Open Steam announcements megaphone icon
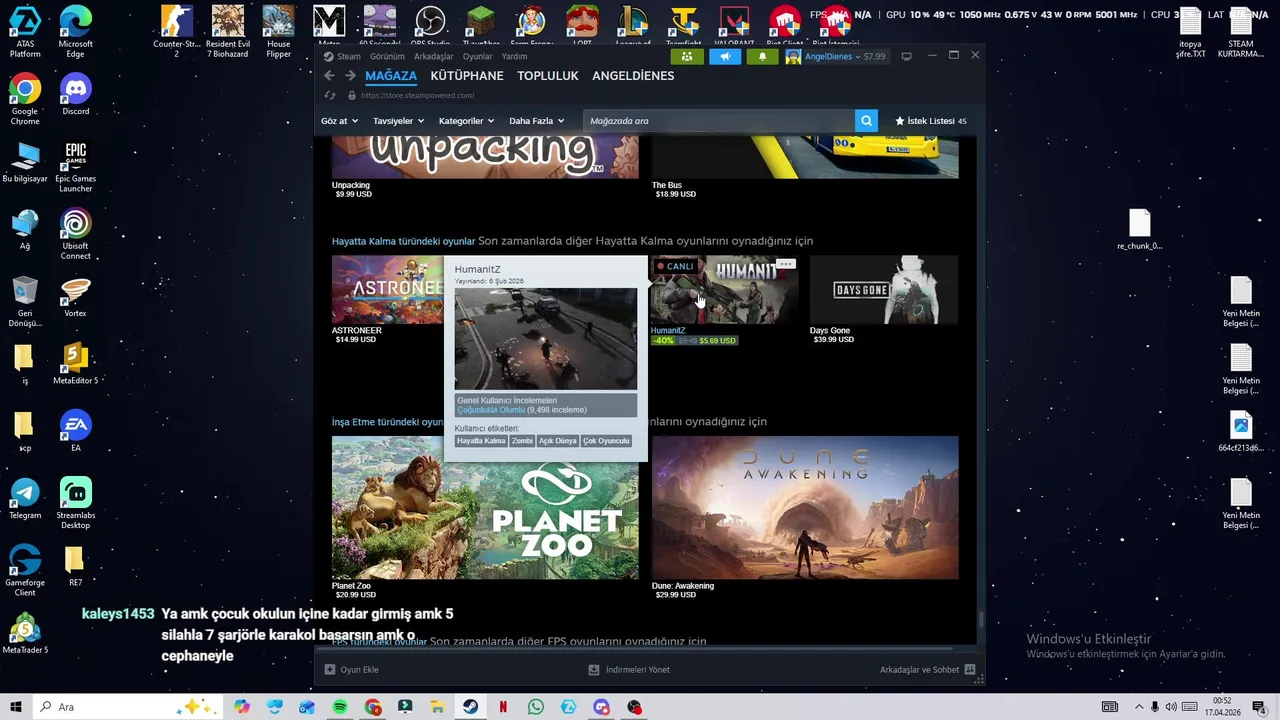1280x720 pixels. [x=725, y=57]
